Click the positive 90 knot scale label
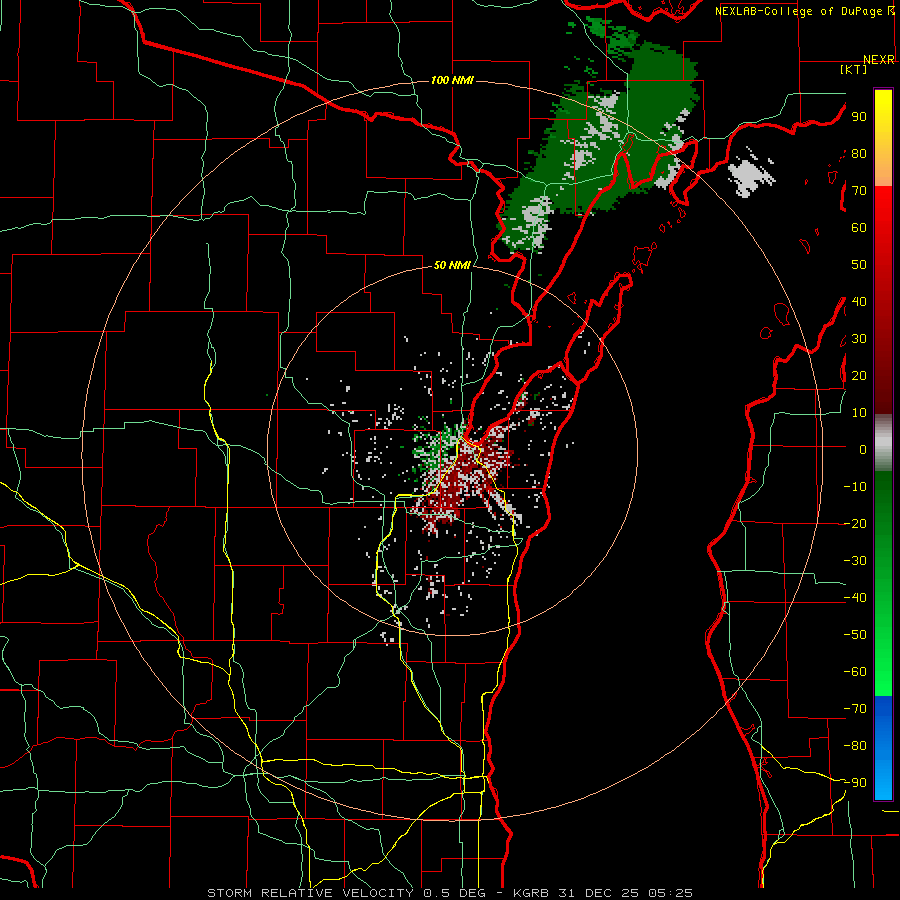Screen dimensions: 900x900 click(859, 117)
